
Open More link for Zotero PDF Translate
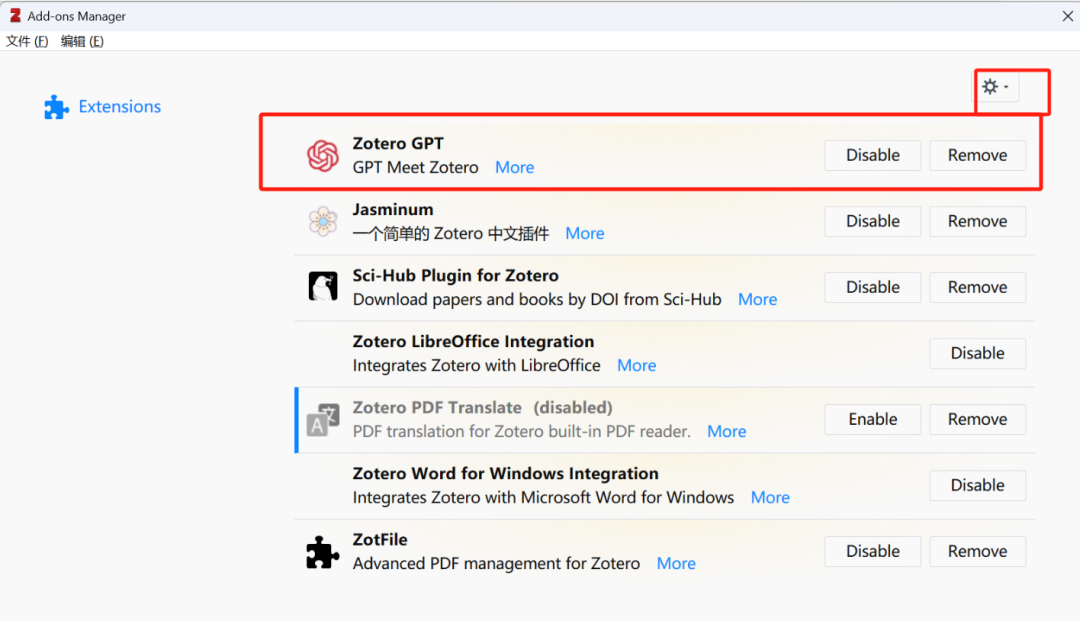(727, 432)
